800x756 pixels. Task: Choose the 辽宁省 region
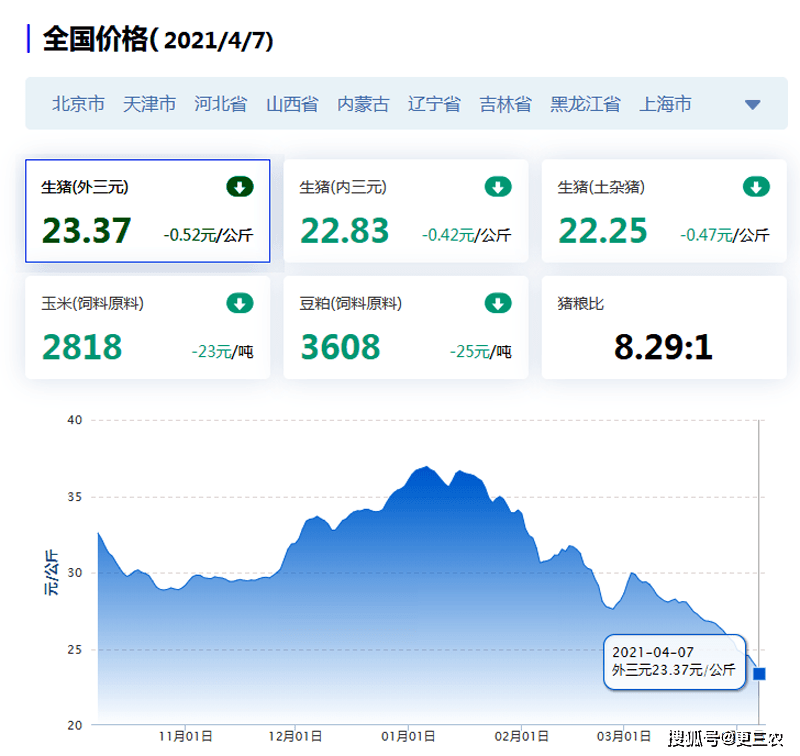tap(434, 104)
